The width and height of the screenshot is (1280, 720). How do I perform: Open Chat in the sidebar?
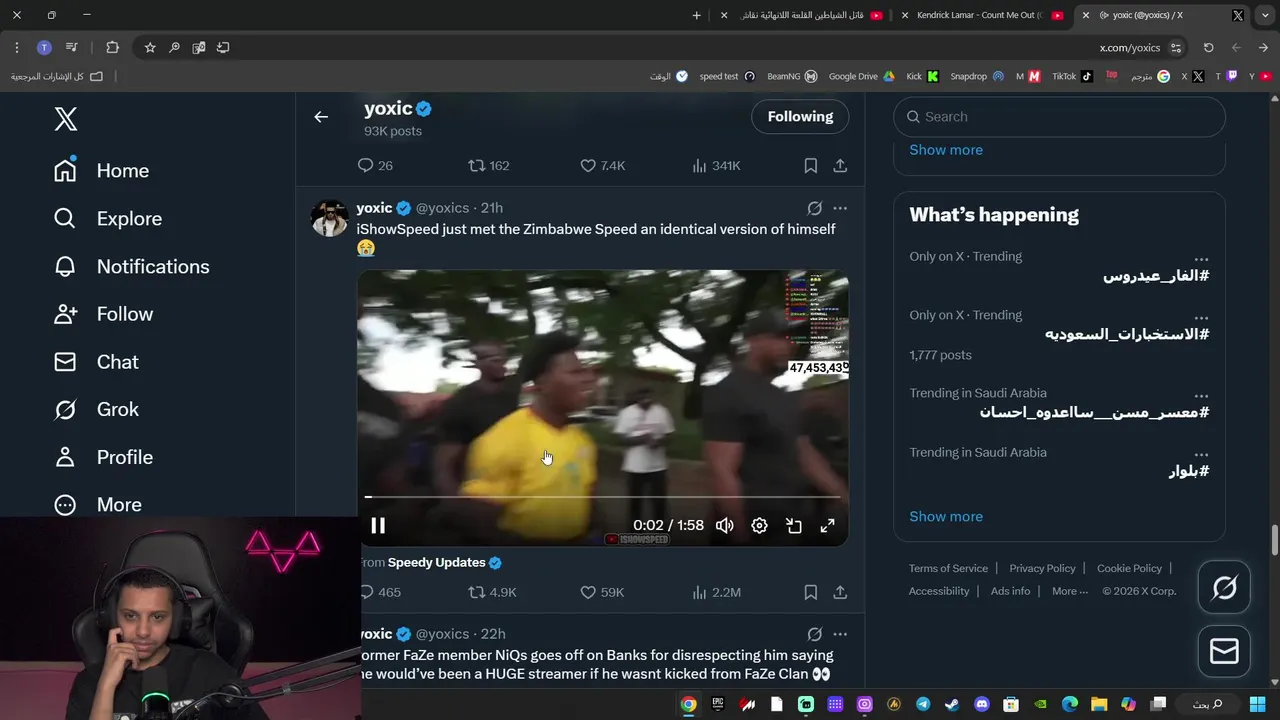tap(96, 362)
